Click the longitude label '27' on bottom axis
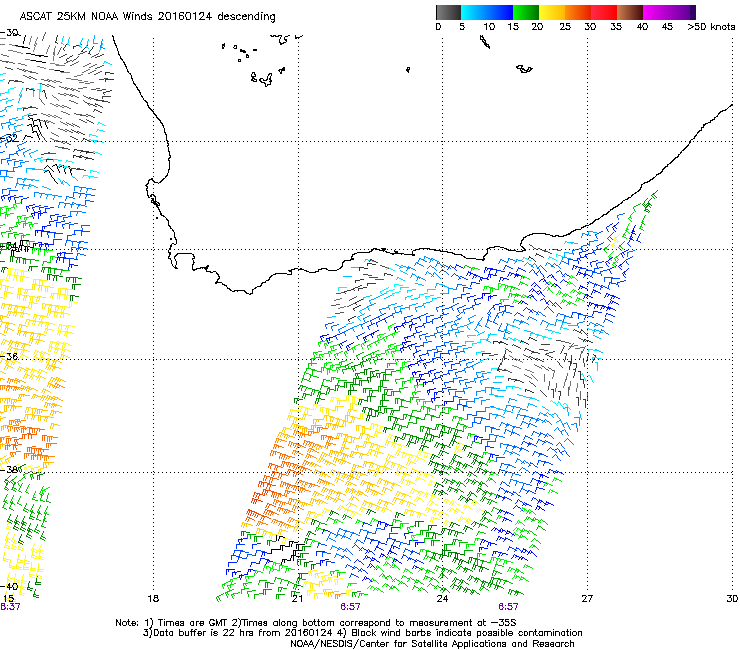Screen dimensions: 740x650 [587, 599]
